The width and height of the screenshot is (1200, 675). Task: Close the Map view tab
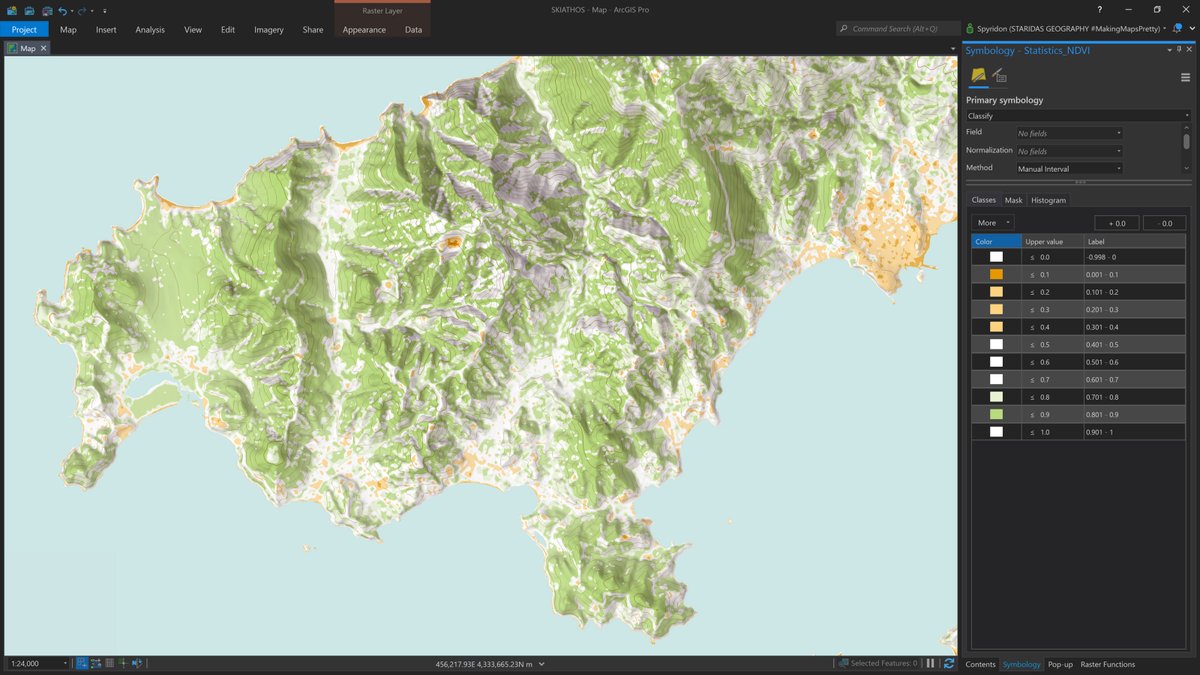click(x=43, y=48)
